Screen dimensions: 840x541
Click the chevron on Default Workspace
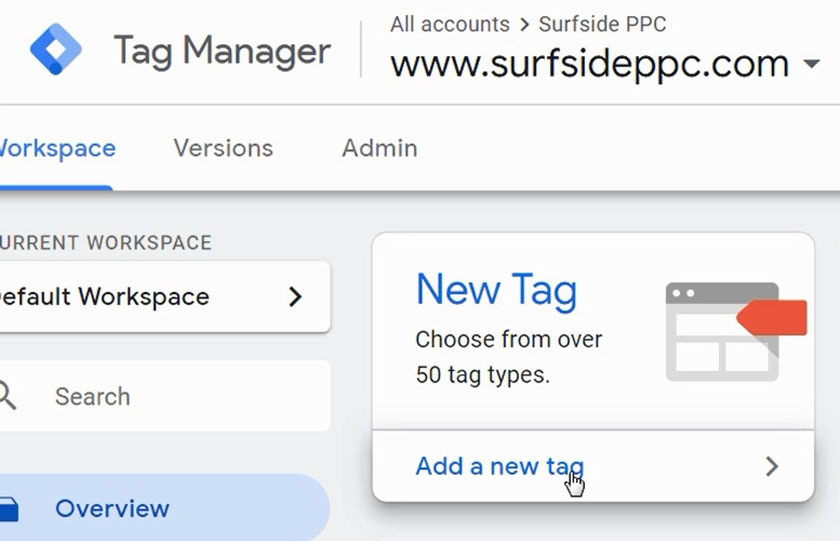(x=294, y=297)
